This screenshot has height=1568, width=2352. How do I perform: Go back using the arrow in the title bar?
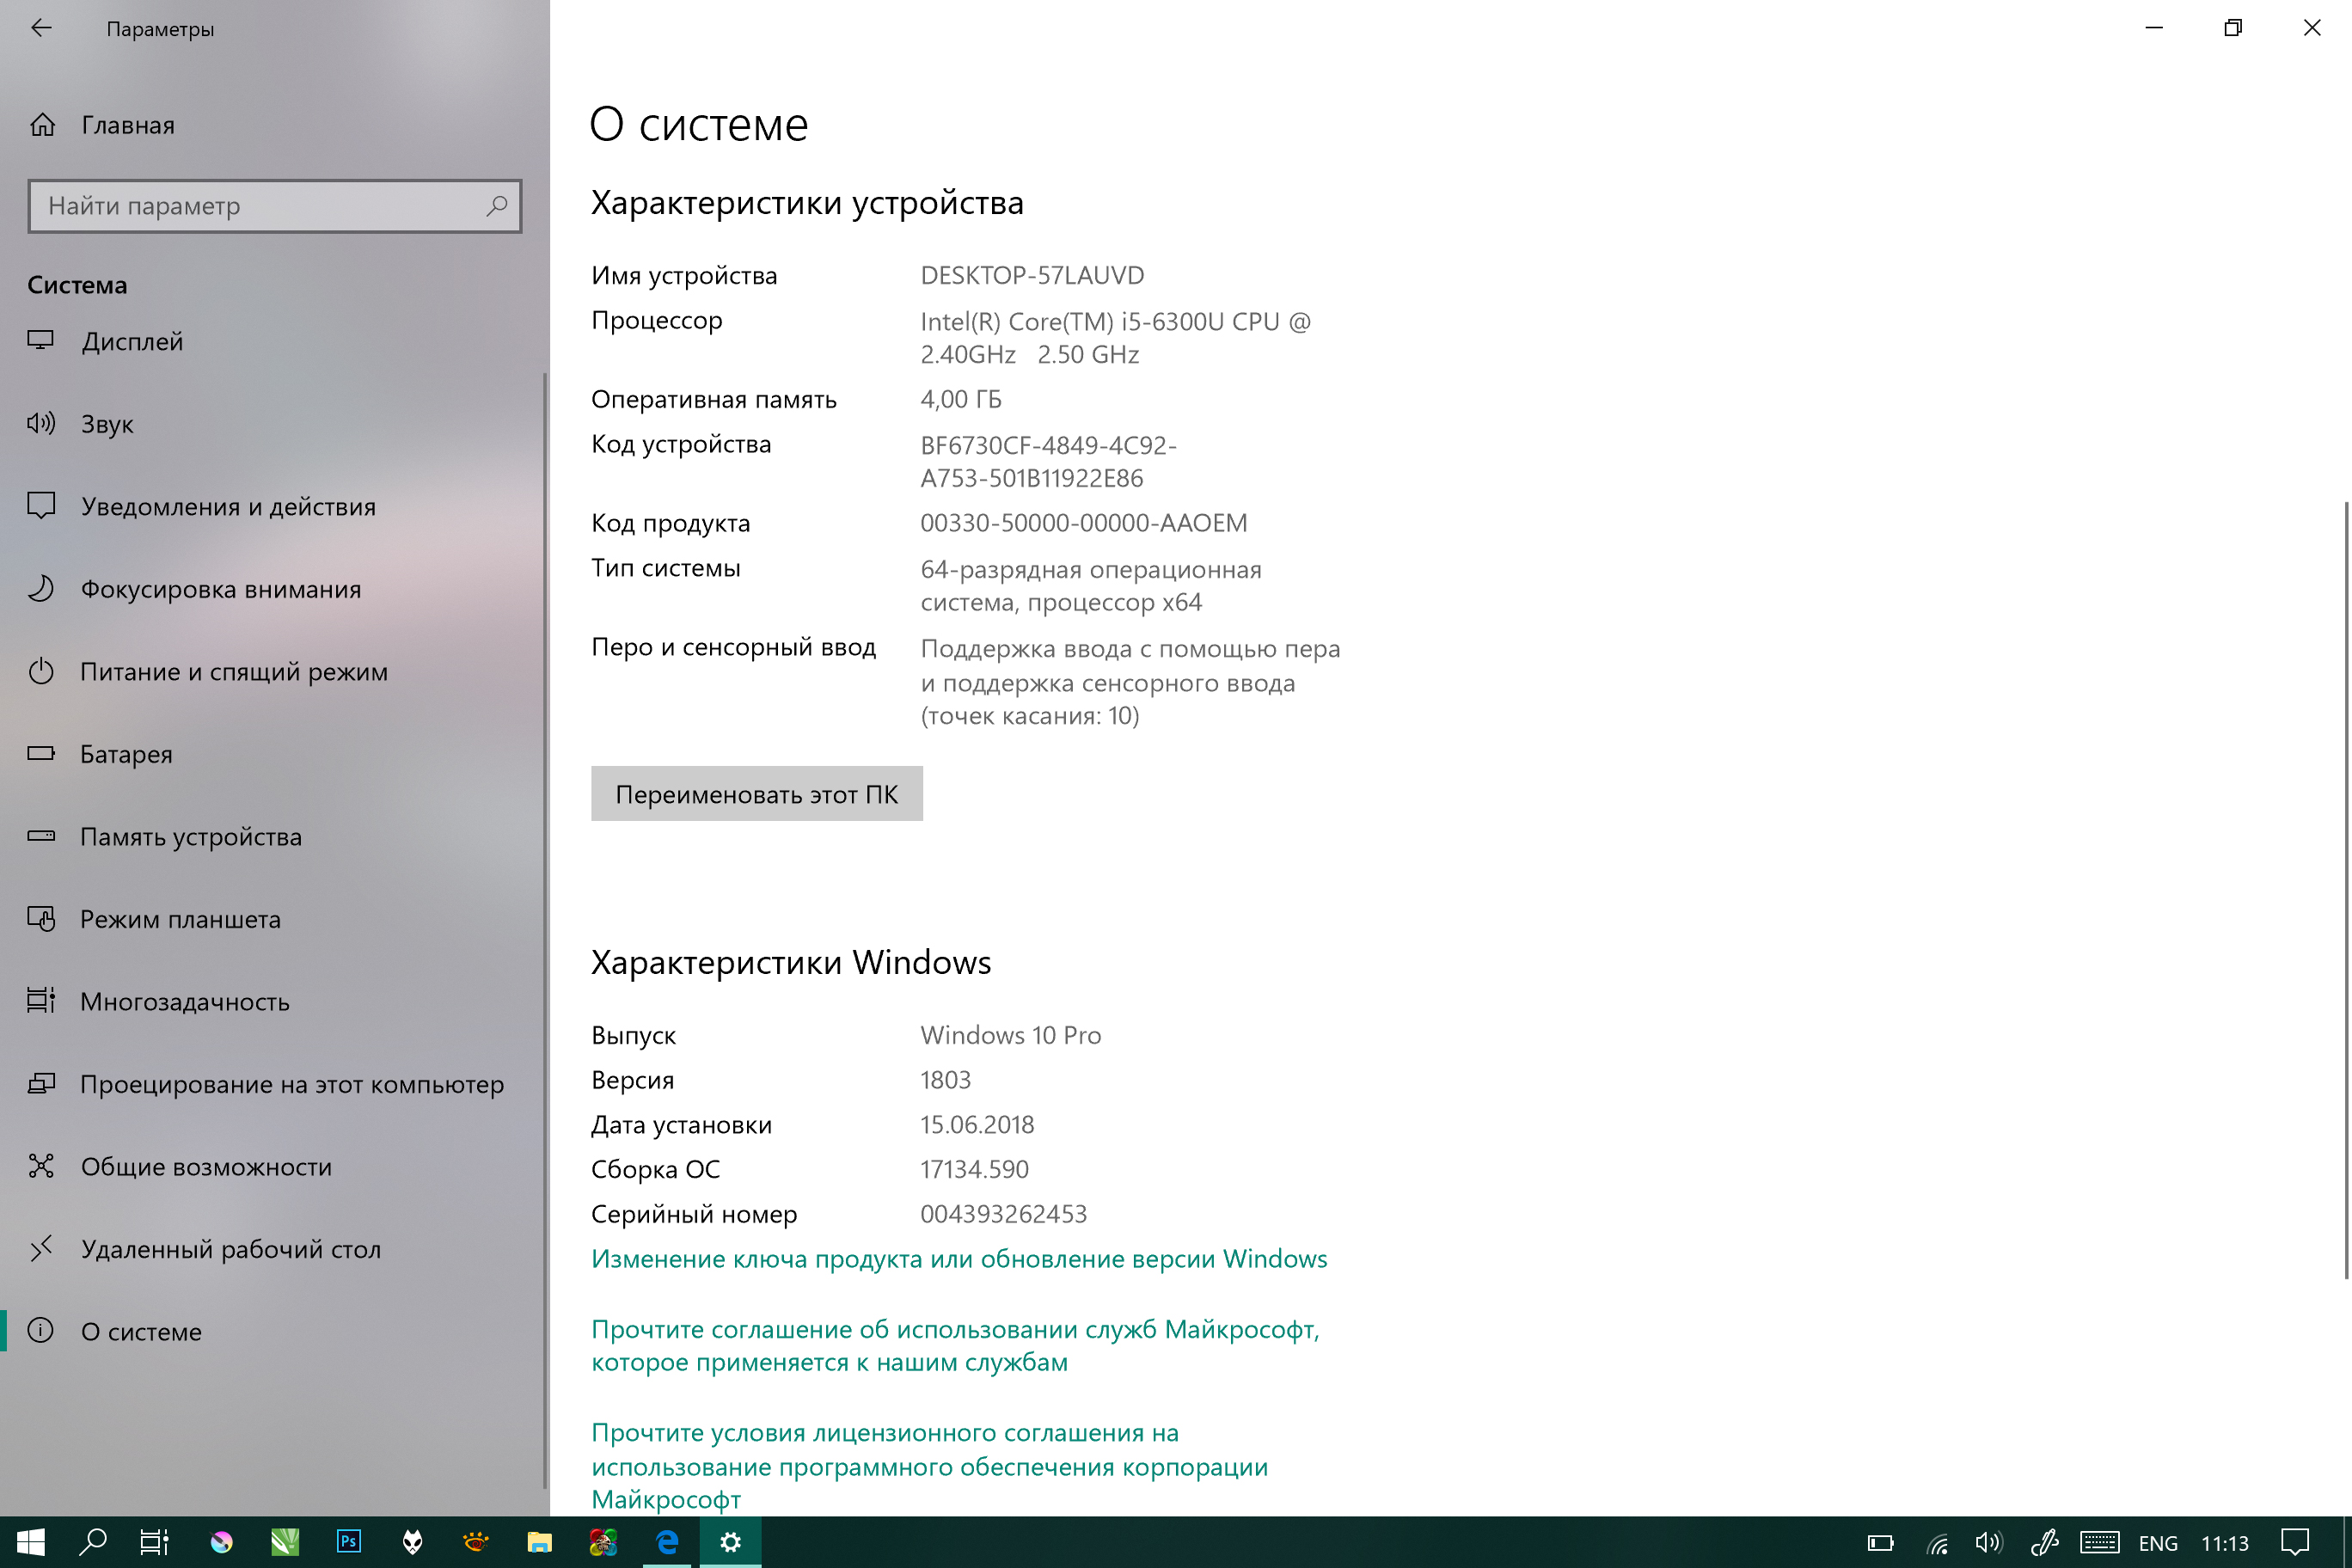41,28
